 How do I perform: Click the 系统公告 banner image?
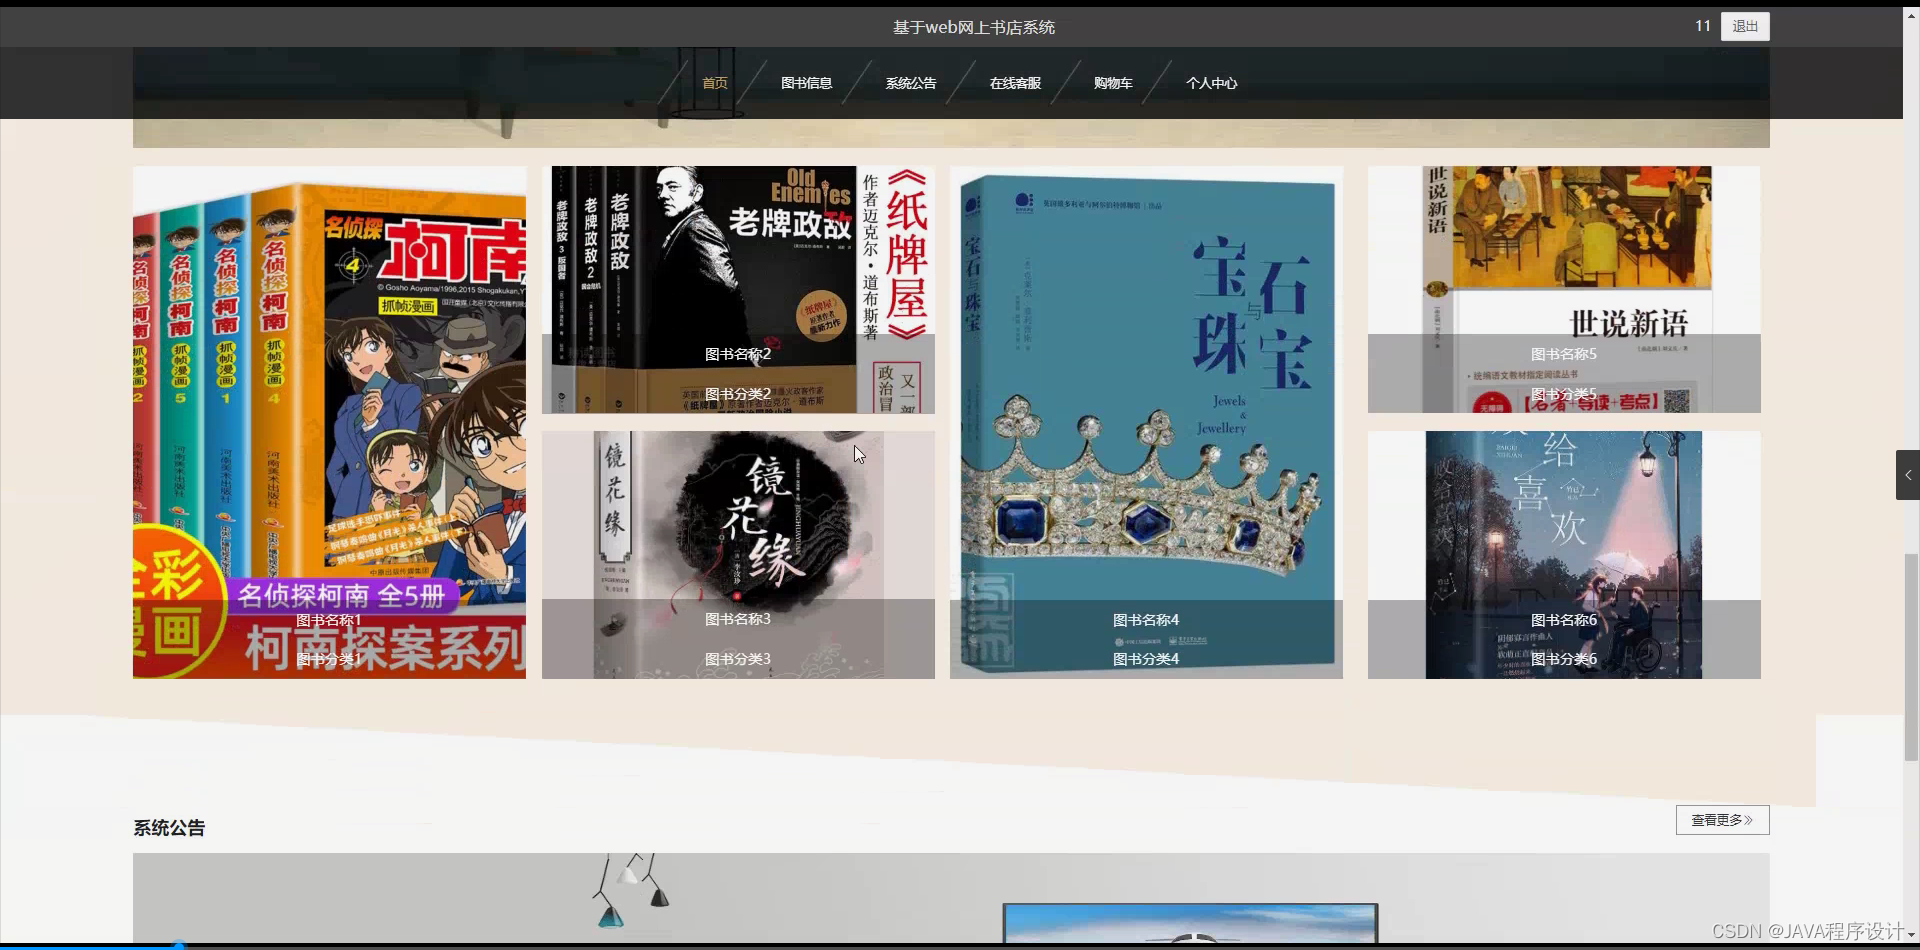click(x=951, y=898)
